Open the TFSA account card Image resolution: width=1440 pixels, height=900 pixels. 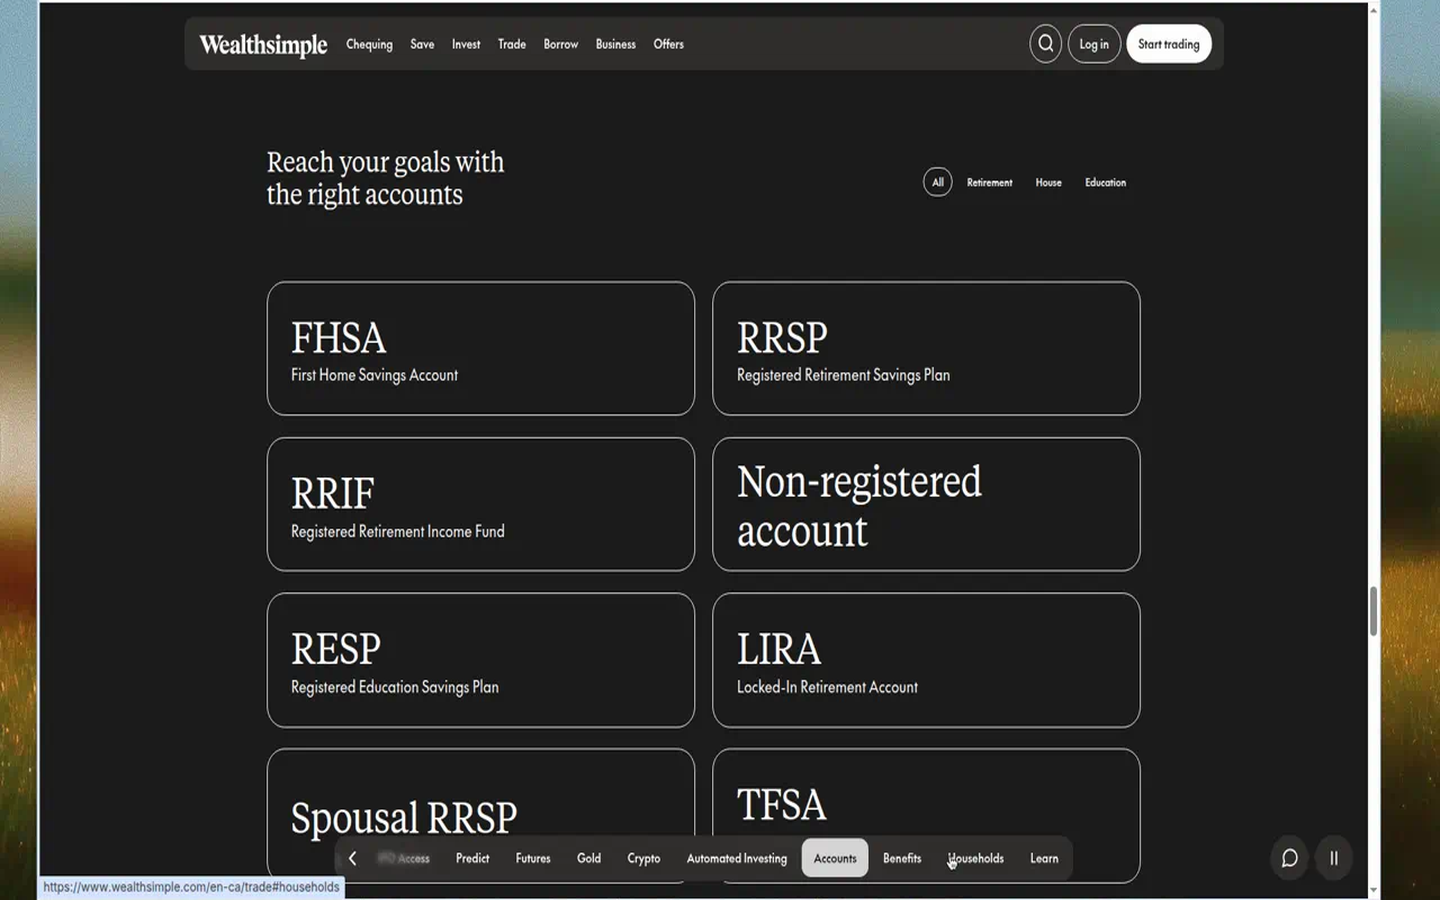click(x=926, y=815)
